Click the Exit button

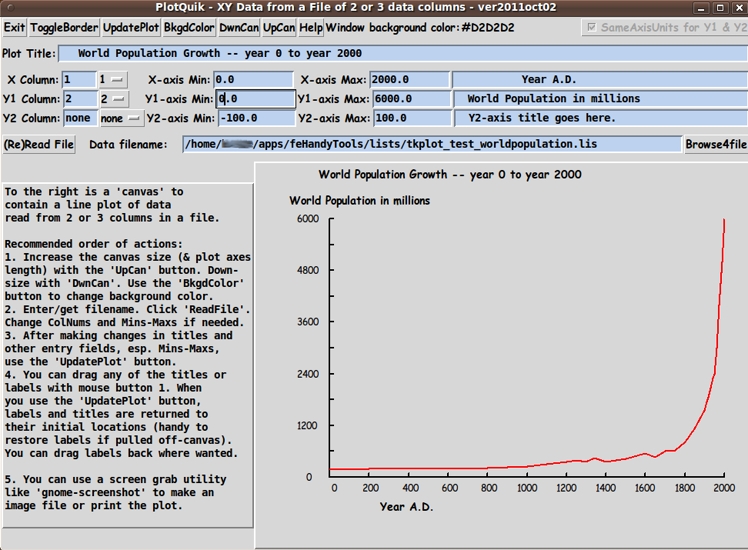(x=14, y=28)
